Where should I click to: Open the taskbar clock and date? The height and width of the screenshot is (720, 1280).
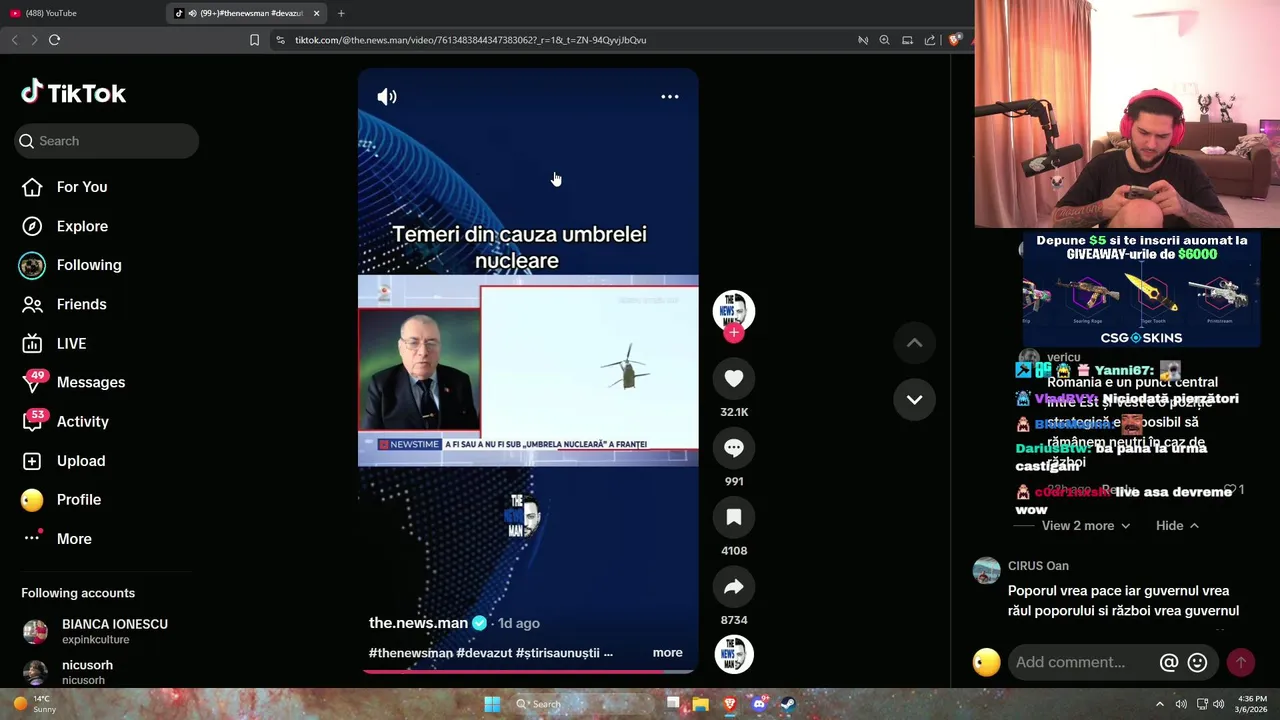coord(1252,704)
